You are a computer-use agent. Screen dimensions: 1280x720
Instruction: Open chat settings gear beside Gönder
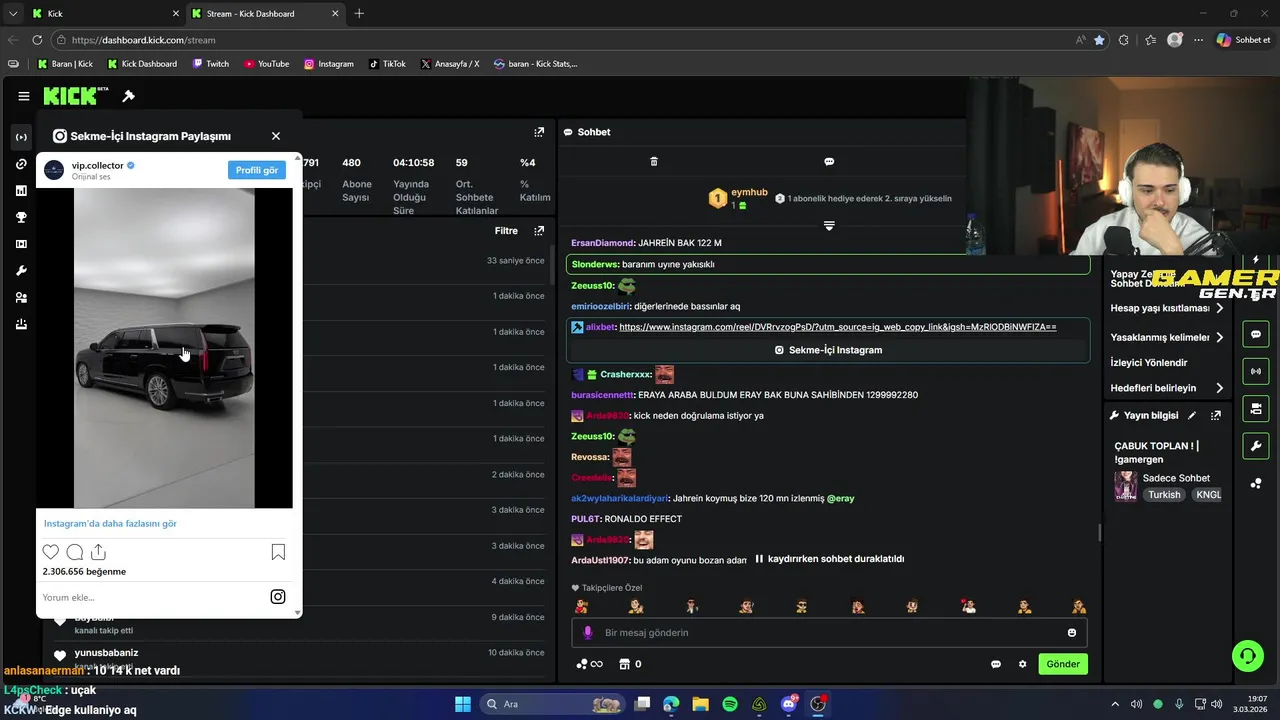click(x=1022, y=664)
